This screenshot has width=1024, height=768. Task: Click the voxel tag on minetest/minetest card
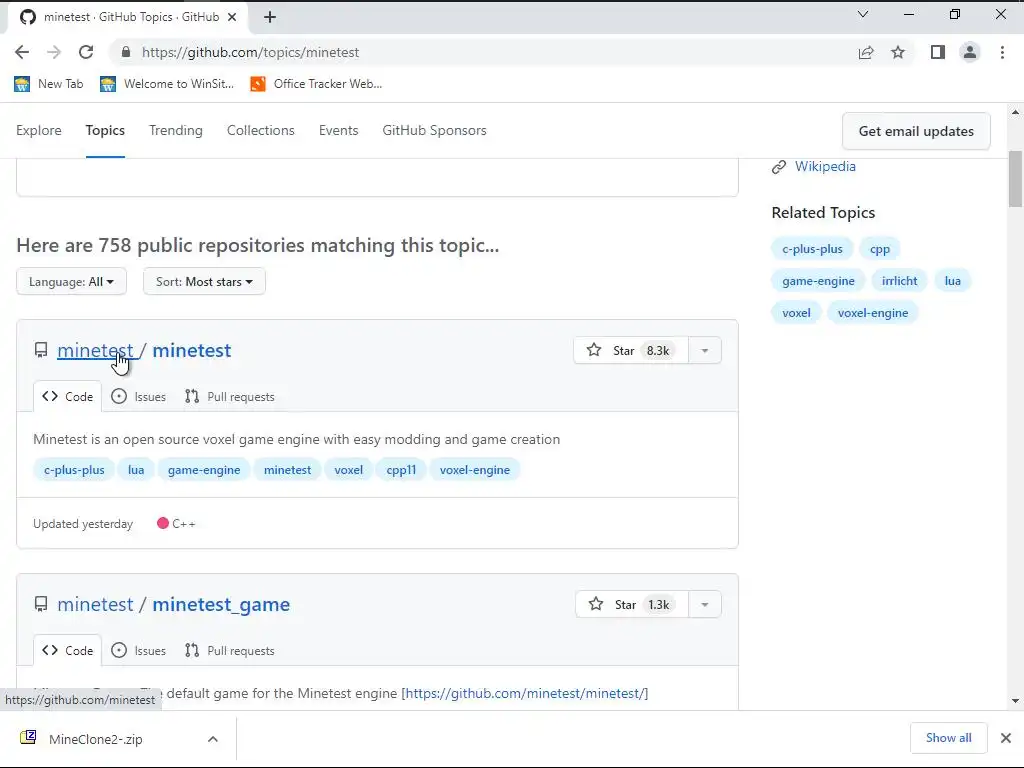coord(348,470)
